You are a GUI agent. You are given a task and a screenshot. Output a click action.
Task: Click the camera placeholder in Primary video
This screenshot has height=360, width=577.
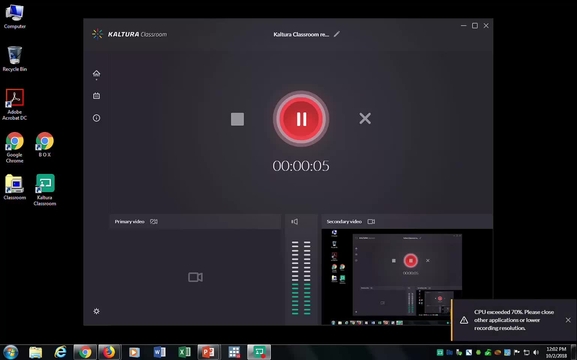(195, 277)
